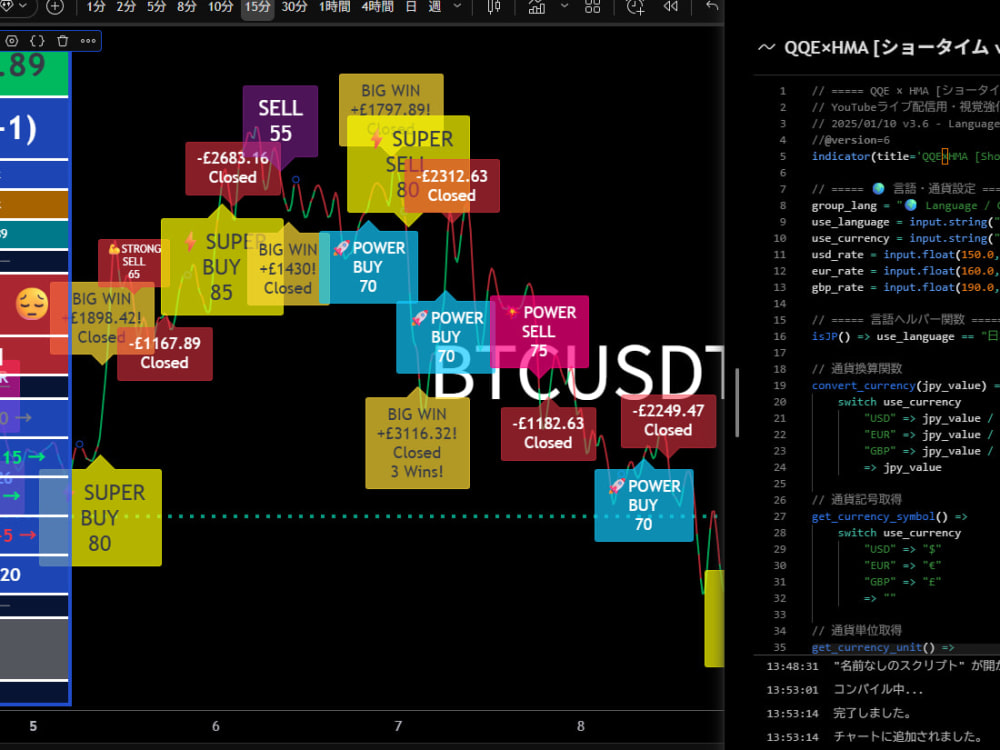Click the use_currency input.string line
Screen dimensions: 1000x750
tap(906, 239)
